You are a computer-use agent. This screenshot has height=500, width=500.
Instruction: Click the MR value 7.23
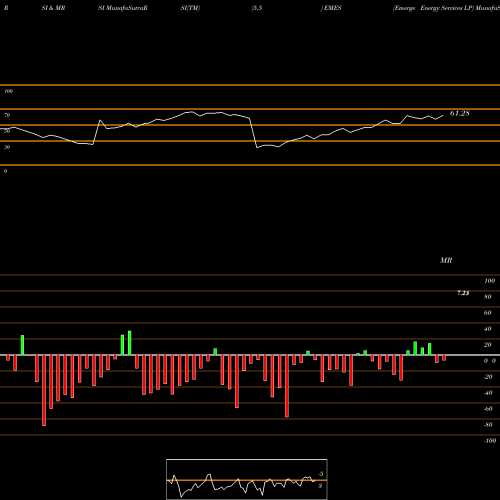(463, 293)
